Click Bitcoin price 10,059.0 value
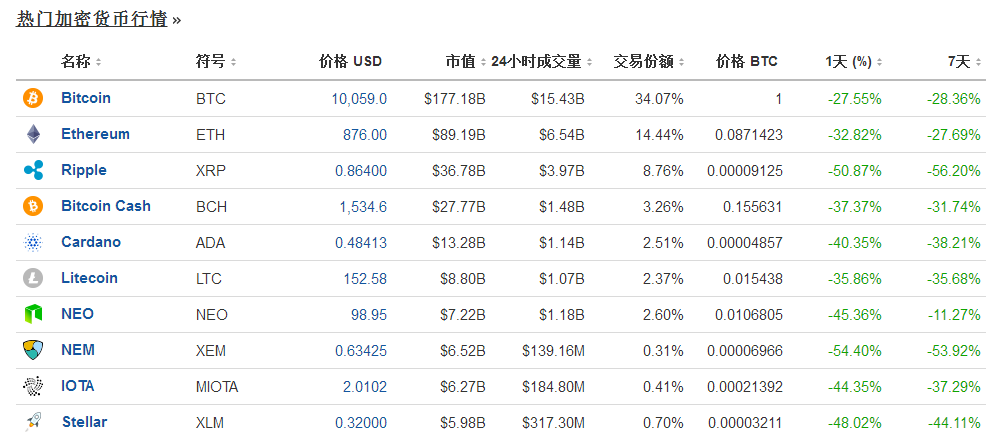Viewport: 991px width, 443px height. pyautogui.click(x=358, y=98)
